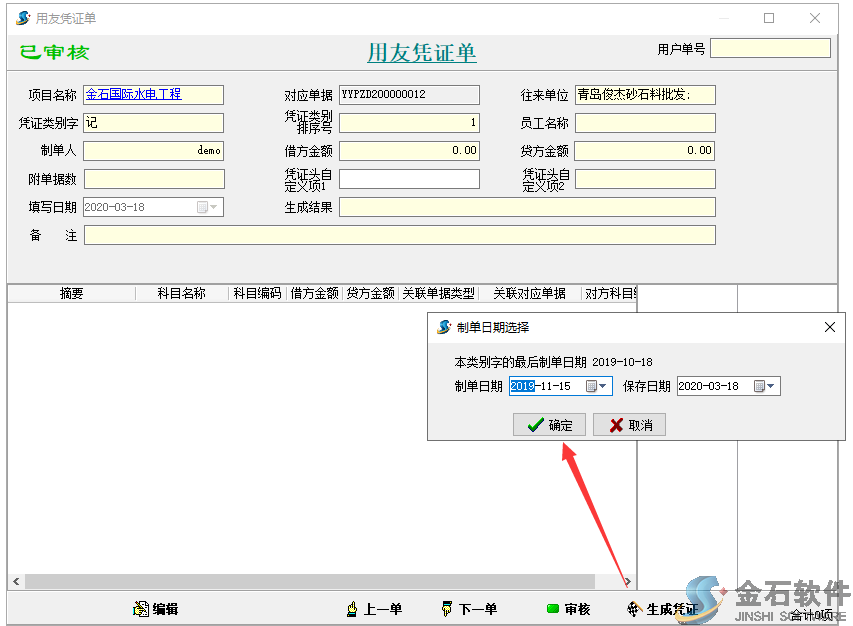Open the 金石国际水电工程 project link
This screenshot has width=853, height=626.
(133, 94)
